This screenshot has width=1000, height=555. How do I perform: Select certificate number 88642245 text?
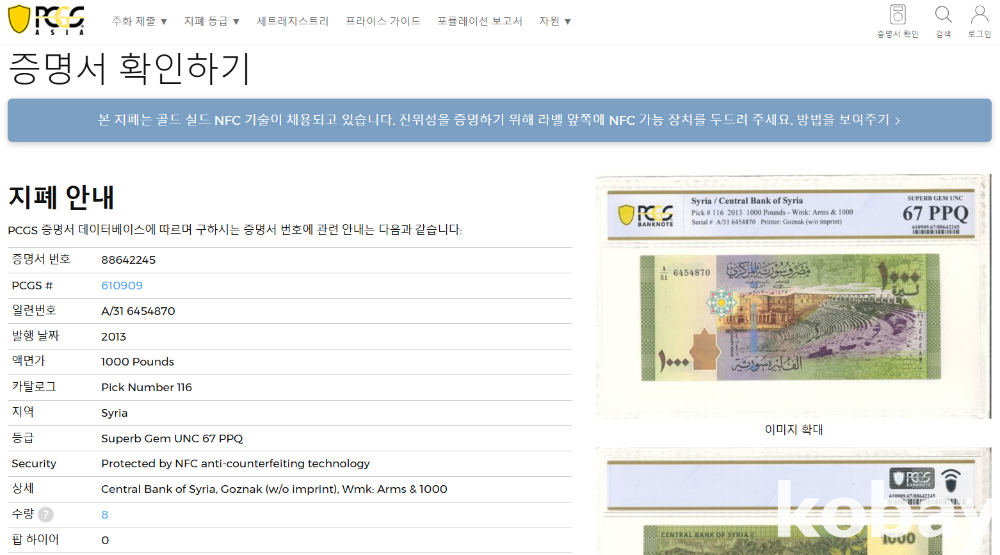pyautogui.click(x=128, y=260)
